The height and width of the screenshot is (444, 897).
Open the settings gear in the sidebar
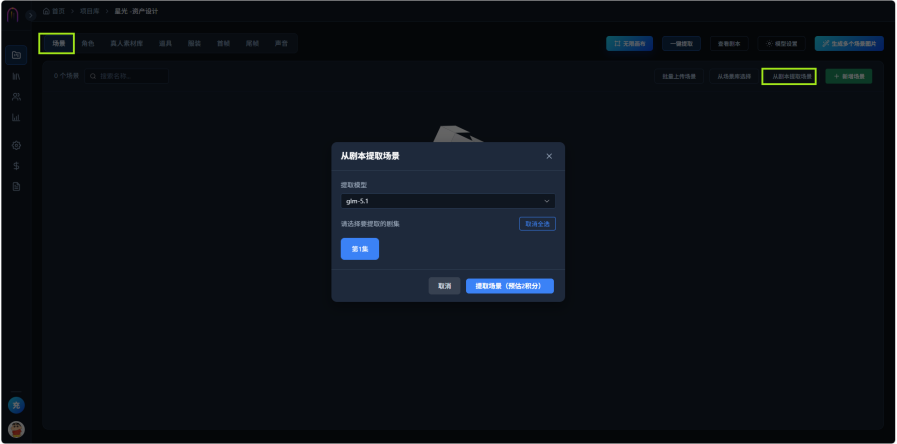coord(16,145)
